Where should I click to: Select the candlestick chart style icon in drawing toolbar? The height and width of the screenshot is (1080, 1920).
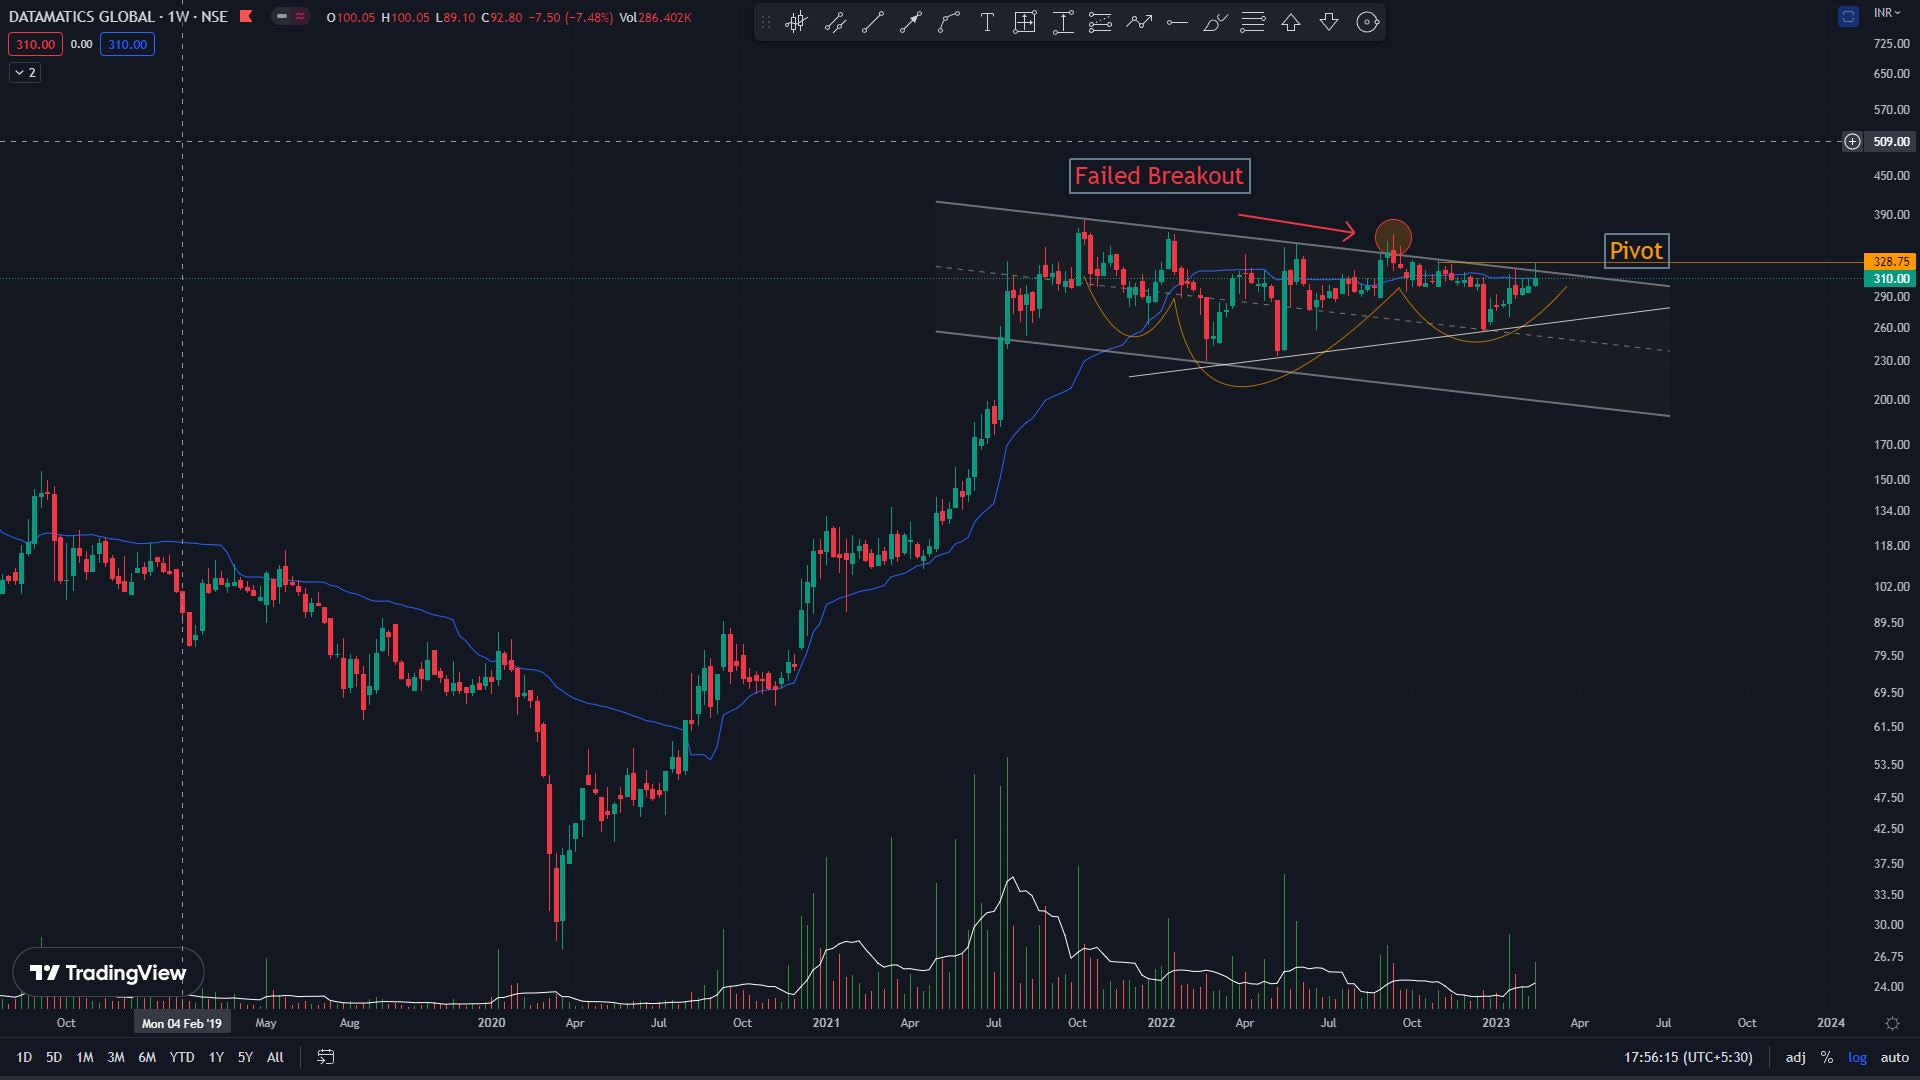[796, 22]
